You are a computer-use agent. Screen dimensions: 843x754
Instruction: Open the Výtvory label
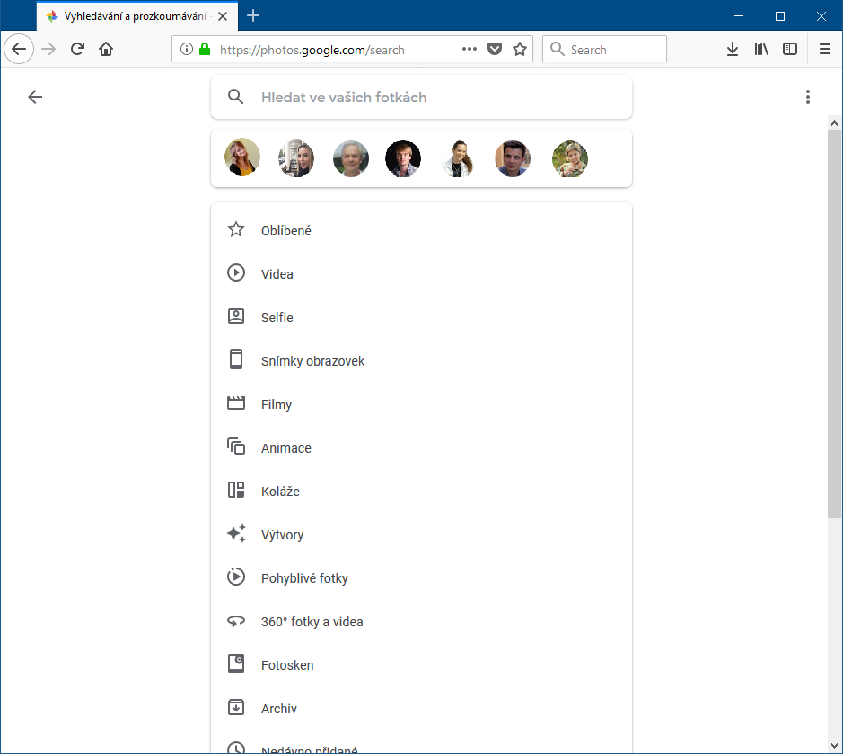(282, 535)
